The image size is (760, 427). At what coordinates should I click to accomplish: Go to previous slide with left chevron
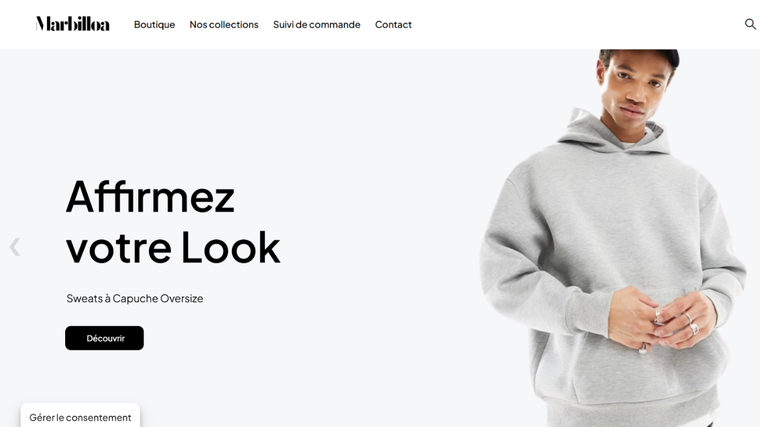point(15,247)
